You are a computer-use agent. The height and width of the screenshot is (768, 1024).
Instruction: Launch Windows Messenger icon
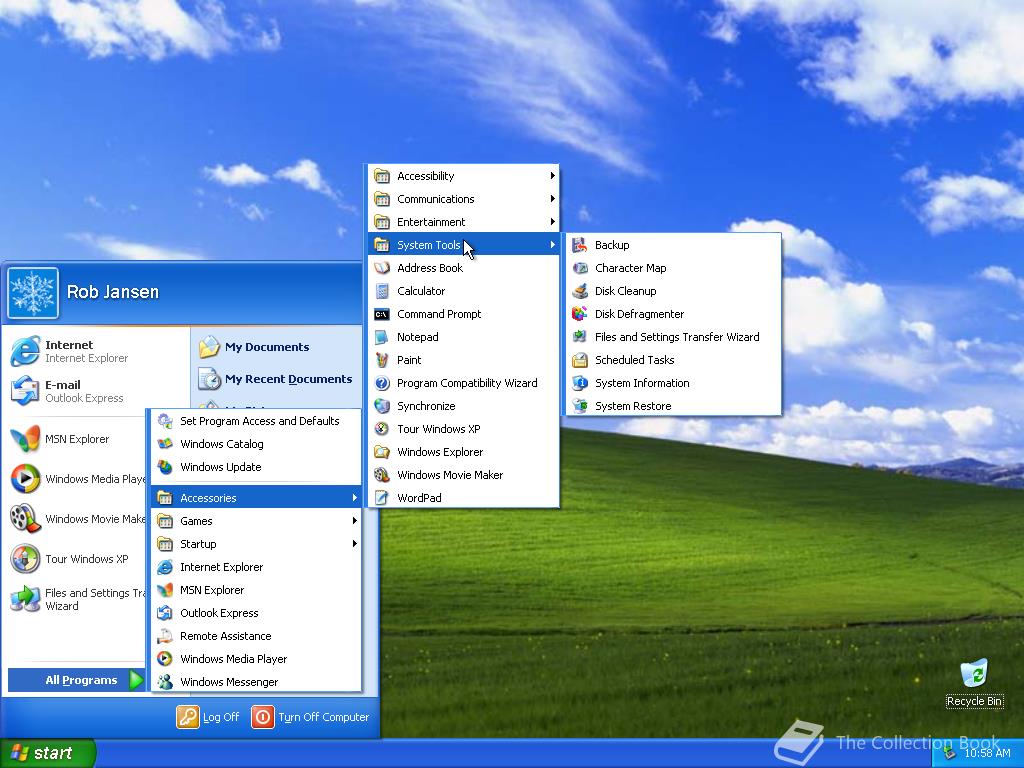(165, 682)
